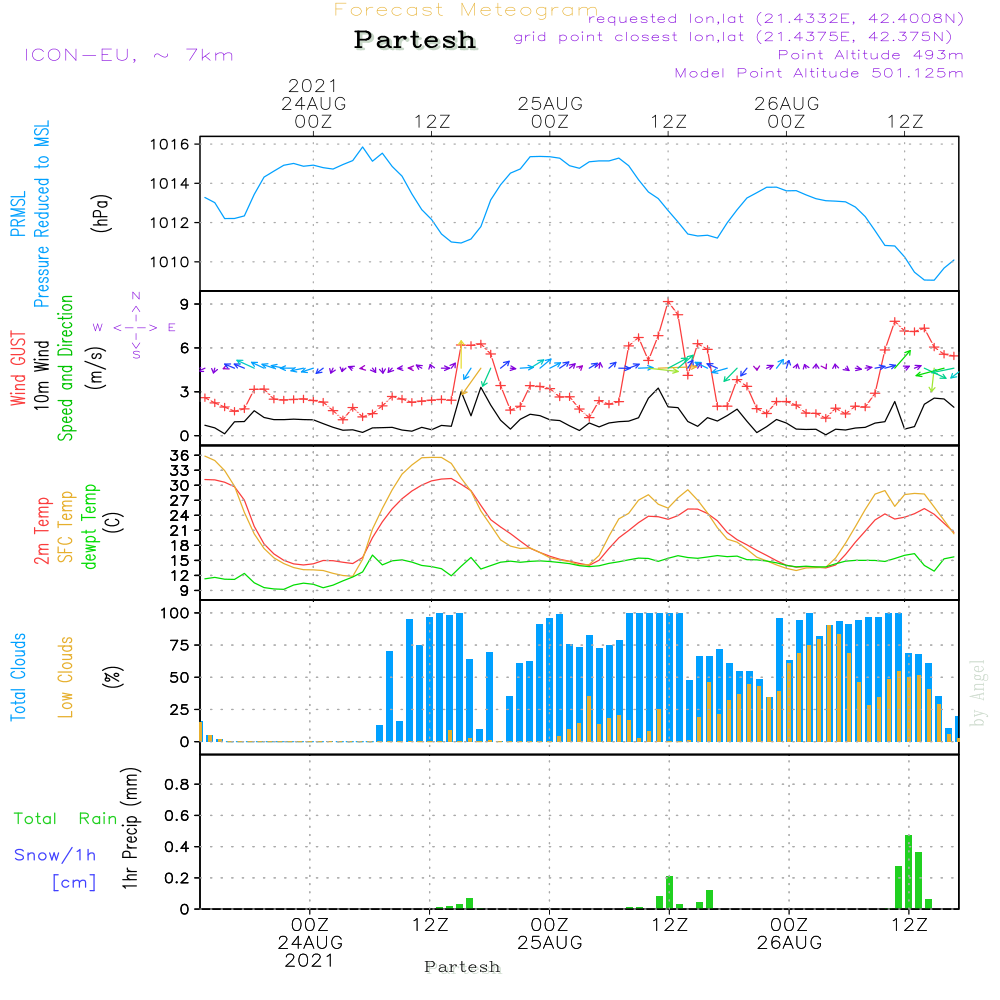Select bottom axis '00Z 25AUG' label
The height and width of the screenshot is (1000, 1000).
[x=550, y=934]
